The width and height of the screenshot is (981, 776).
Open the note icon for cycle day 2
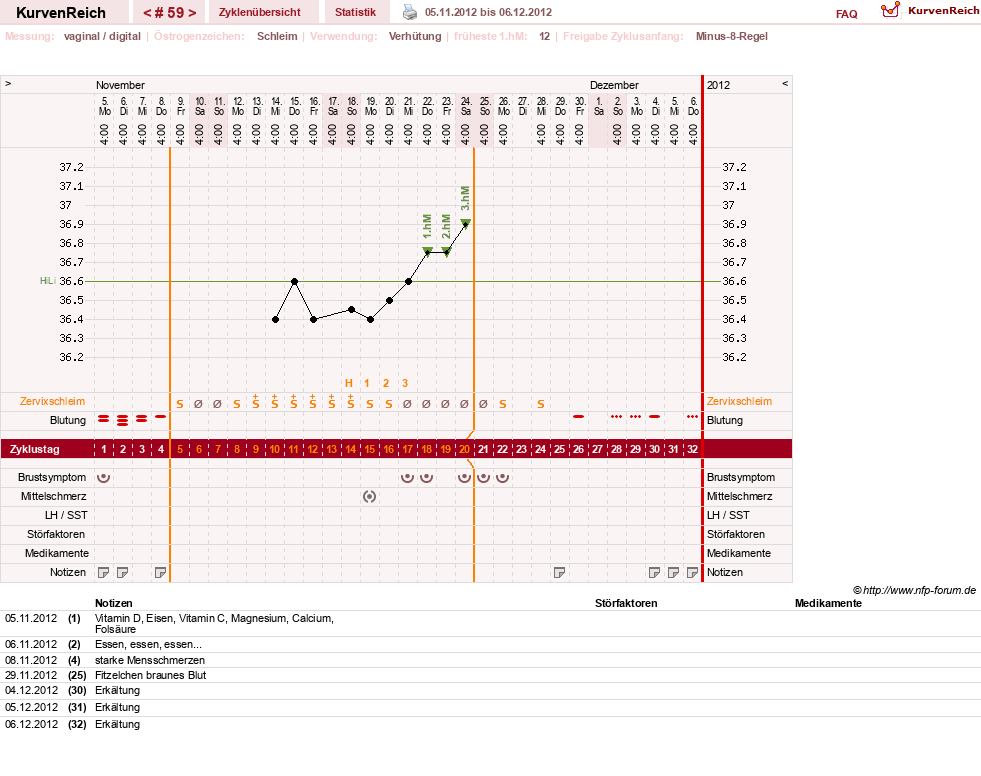point(123,572)
